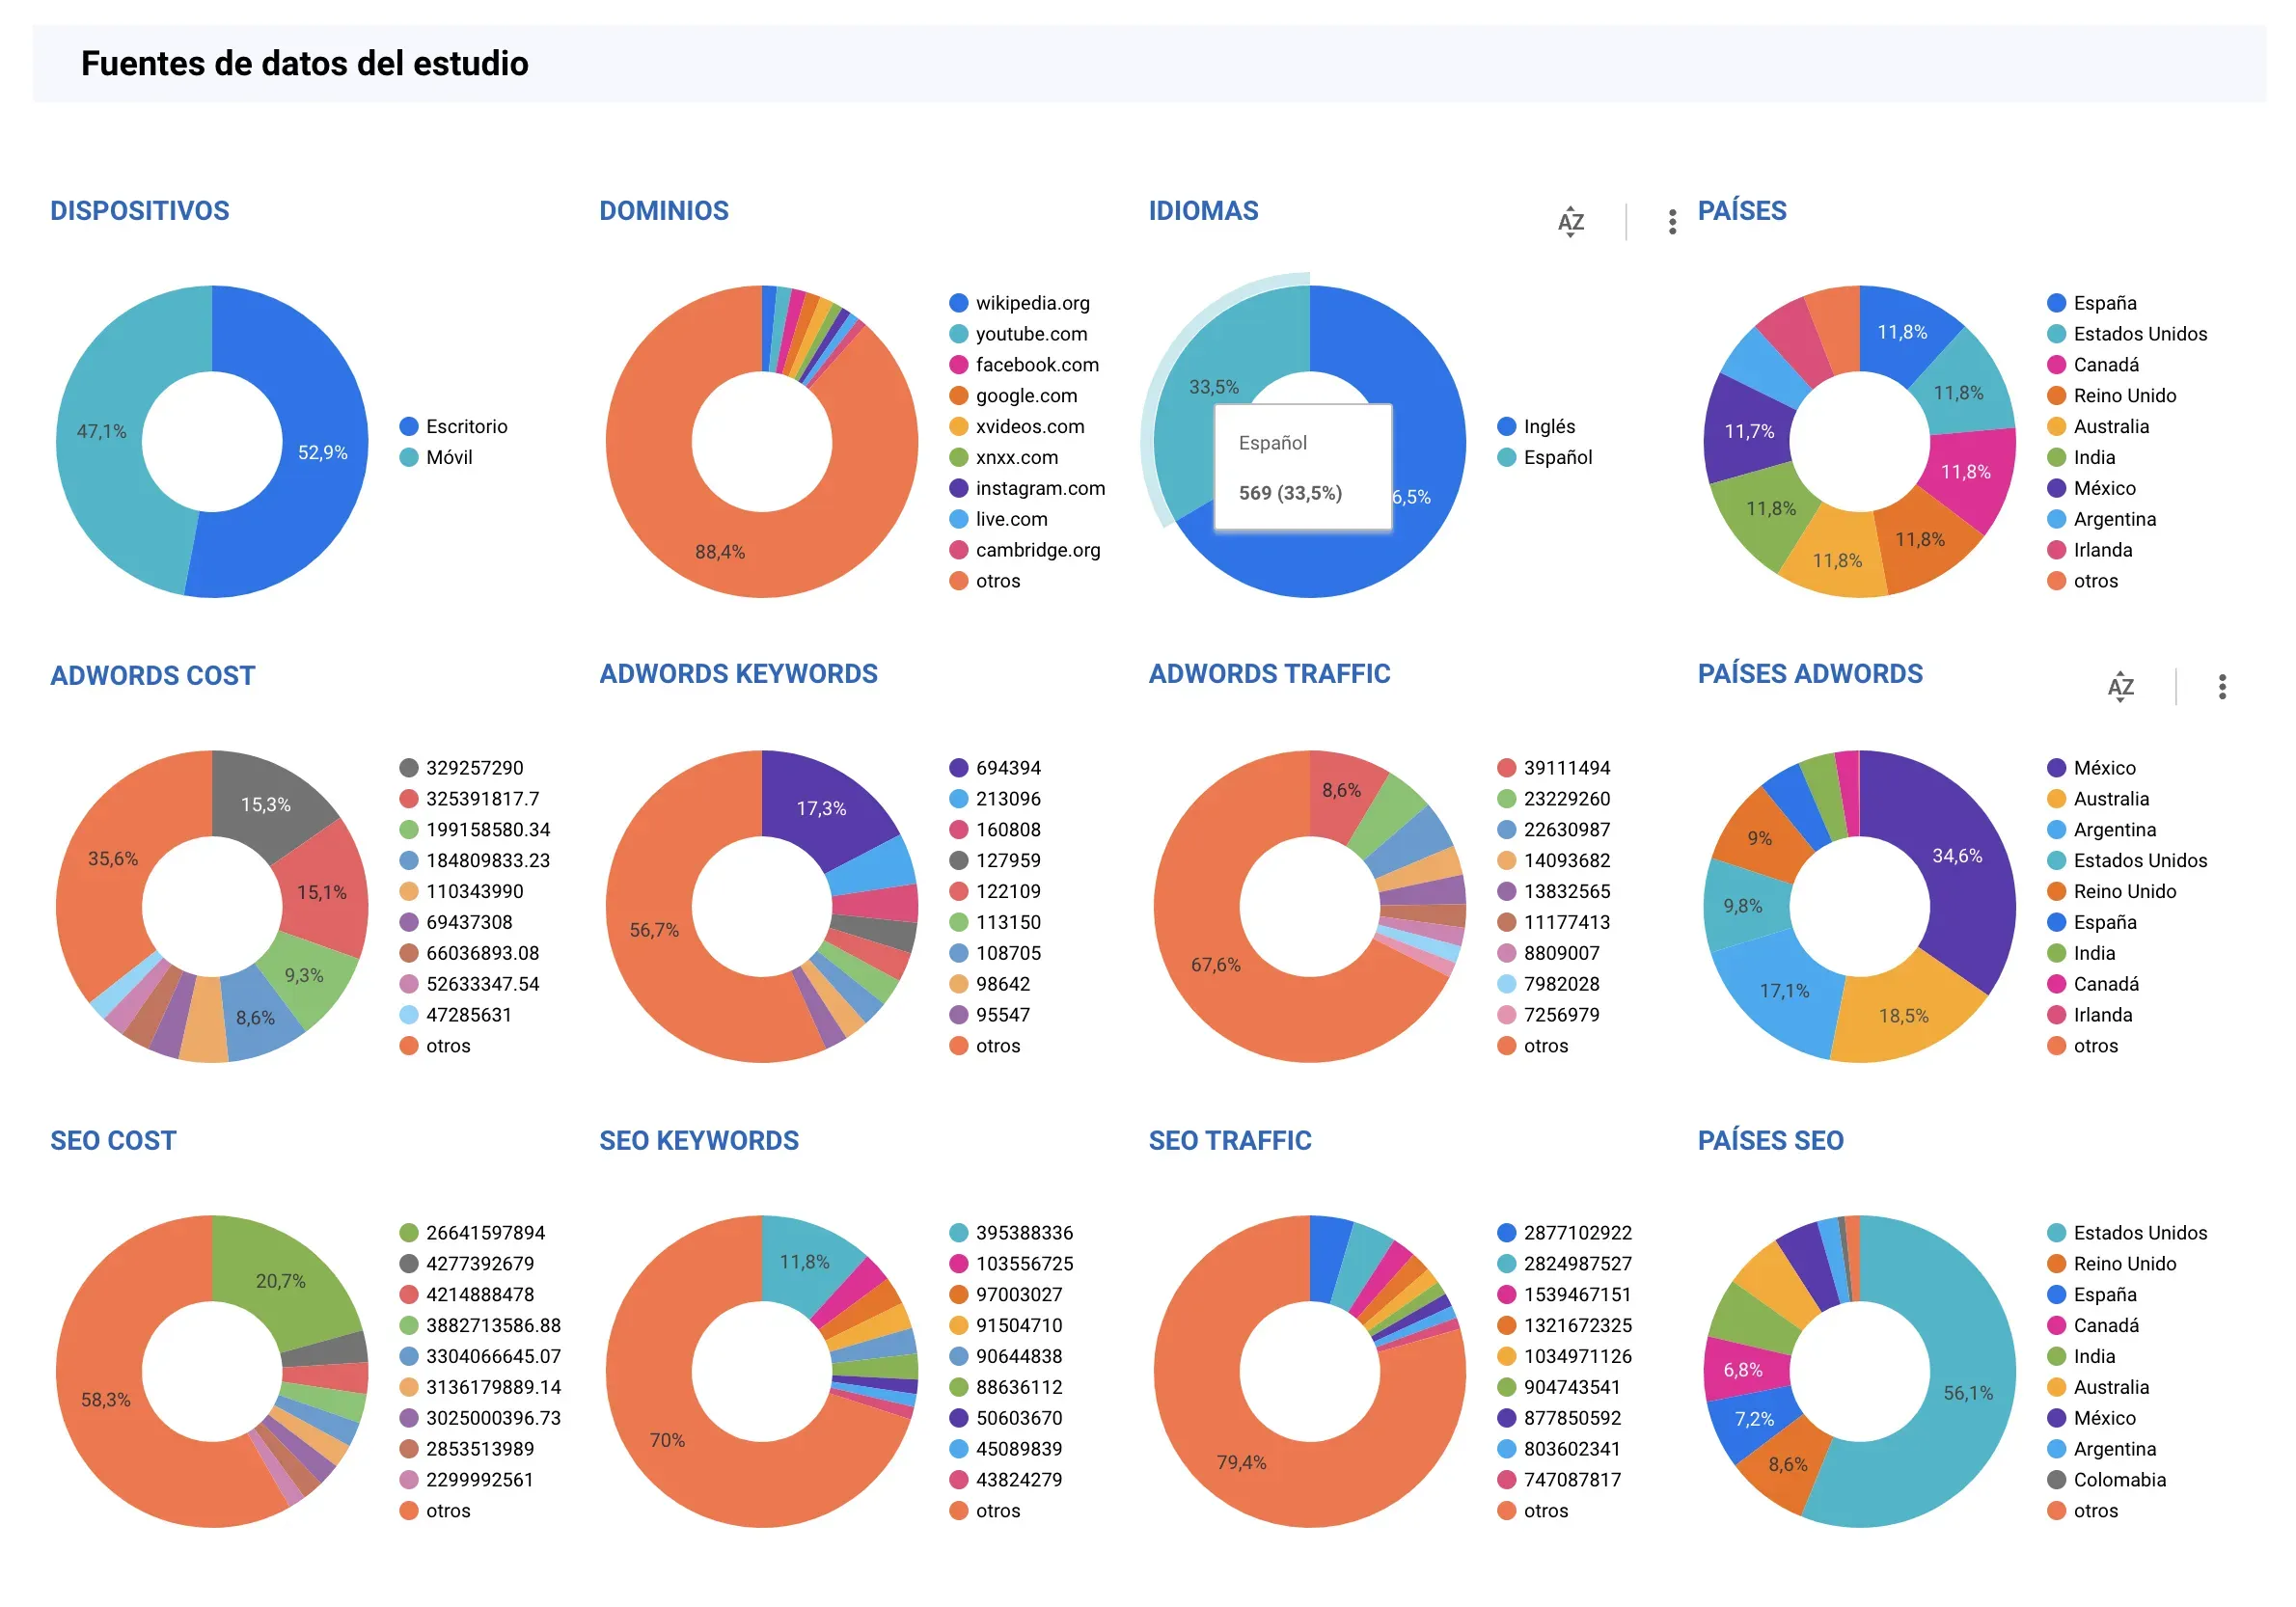Click the Español legend entry in IDIOMAS
This screenshot has width=2296, height=1607.
click(1544, 457)
